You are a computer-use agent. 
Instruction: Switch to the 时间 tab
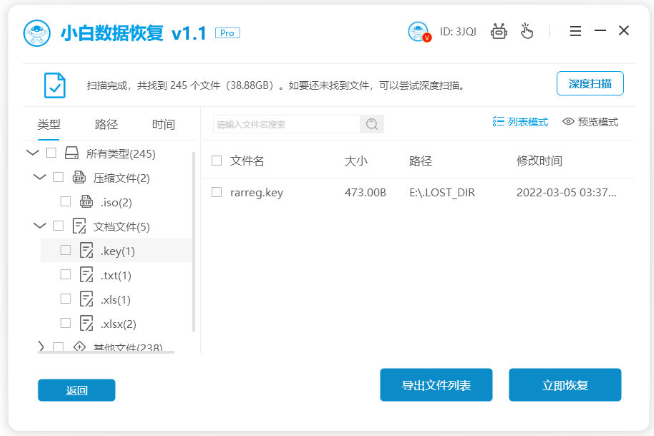(163, 124)
